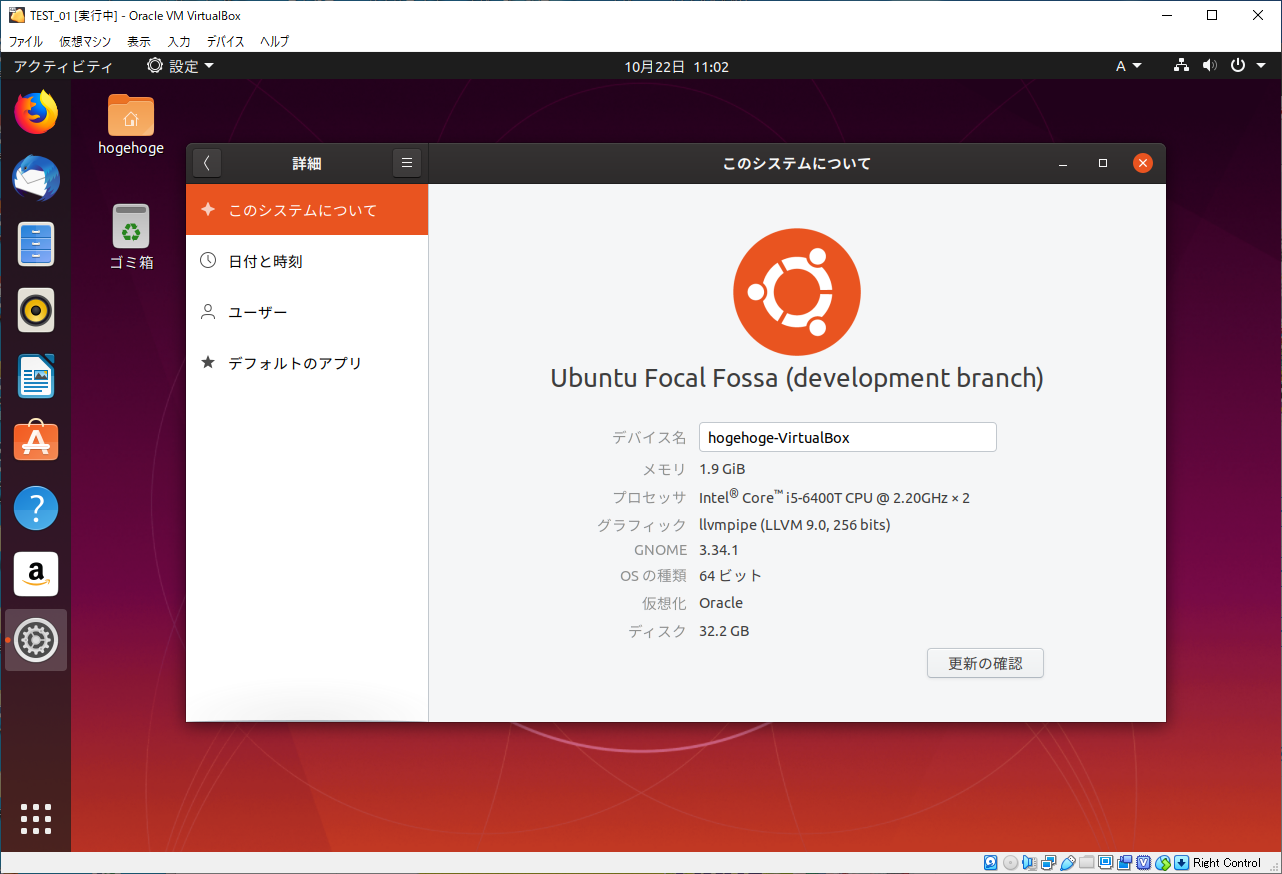Open the 仮想マシン menu
This screenshot has height=874, width=1282.
pyautogui.click(x=85, y=41)
